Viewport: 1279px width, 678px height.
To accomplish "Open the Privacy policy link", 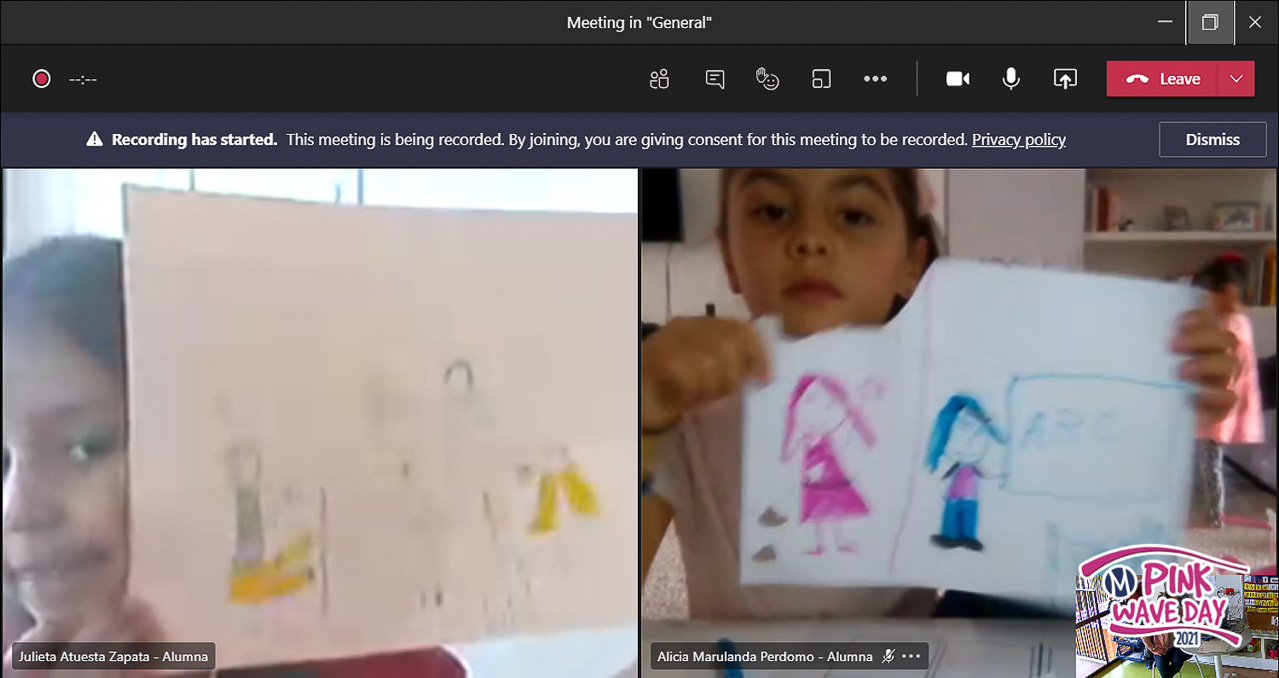I will click(x=1018, y=140).
